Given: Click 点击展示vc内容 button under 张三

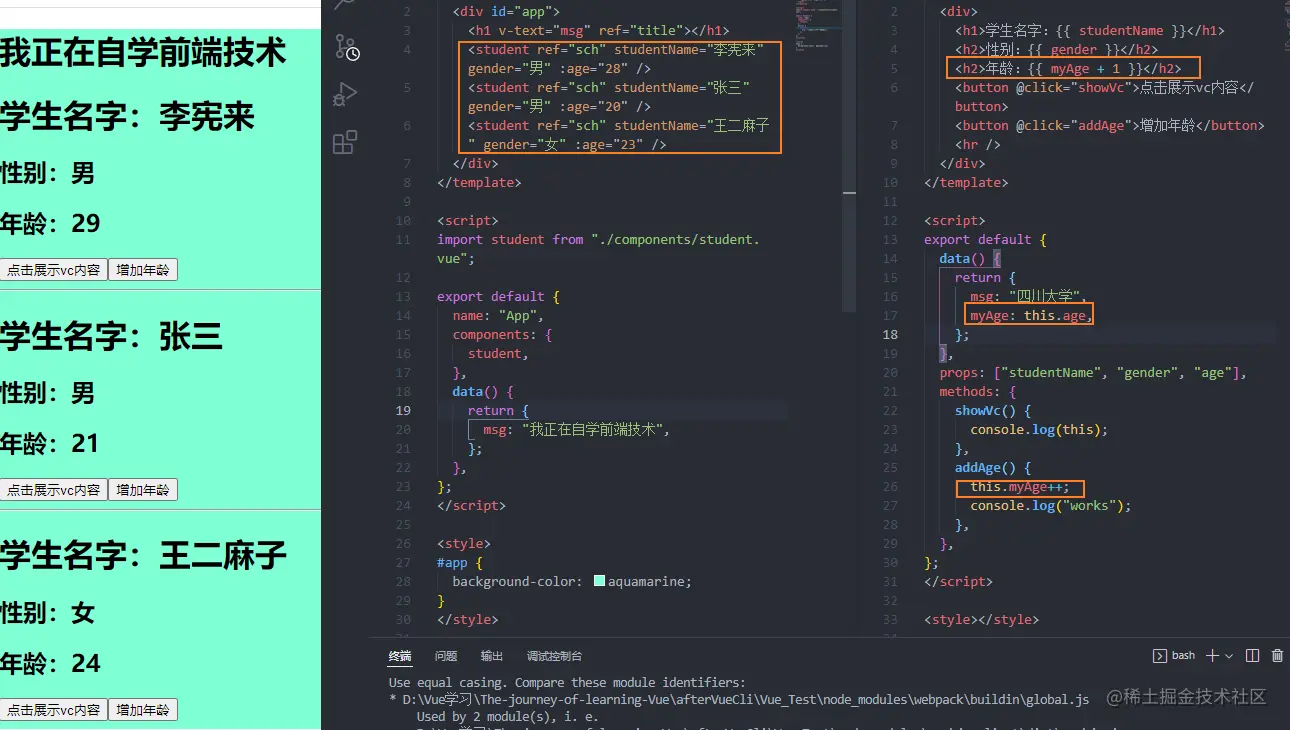Looking at the screenshot, I should (53, 490).
